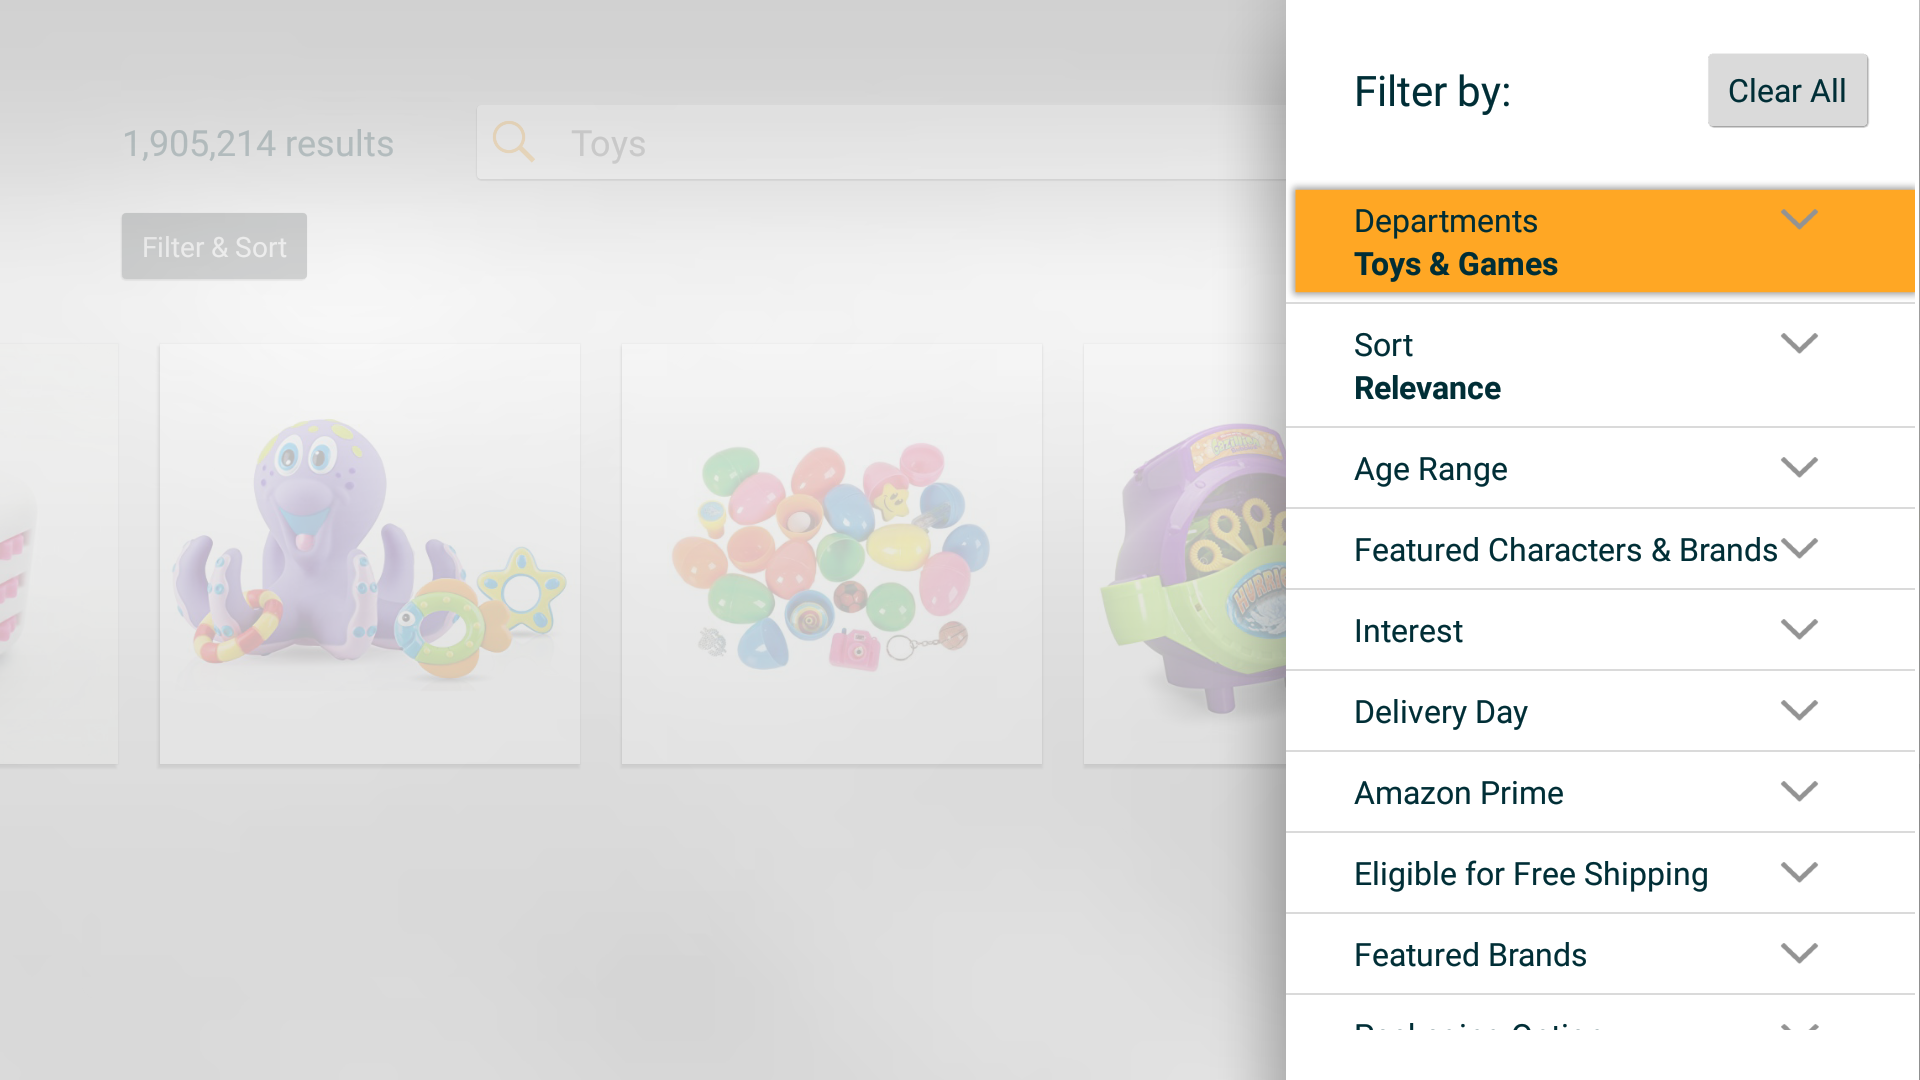The height and width of the screenshot is (1080, 1920).
Task: Expand the Featured Brands section
Action: 1799,953
